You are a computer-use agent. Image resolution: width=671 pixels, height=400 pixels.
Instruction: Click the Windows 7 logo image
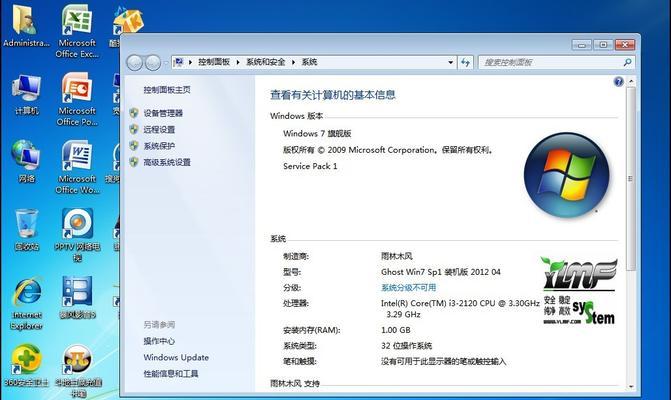click(567, 175)
